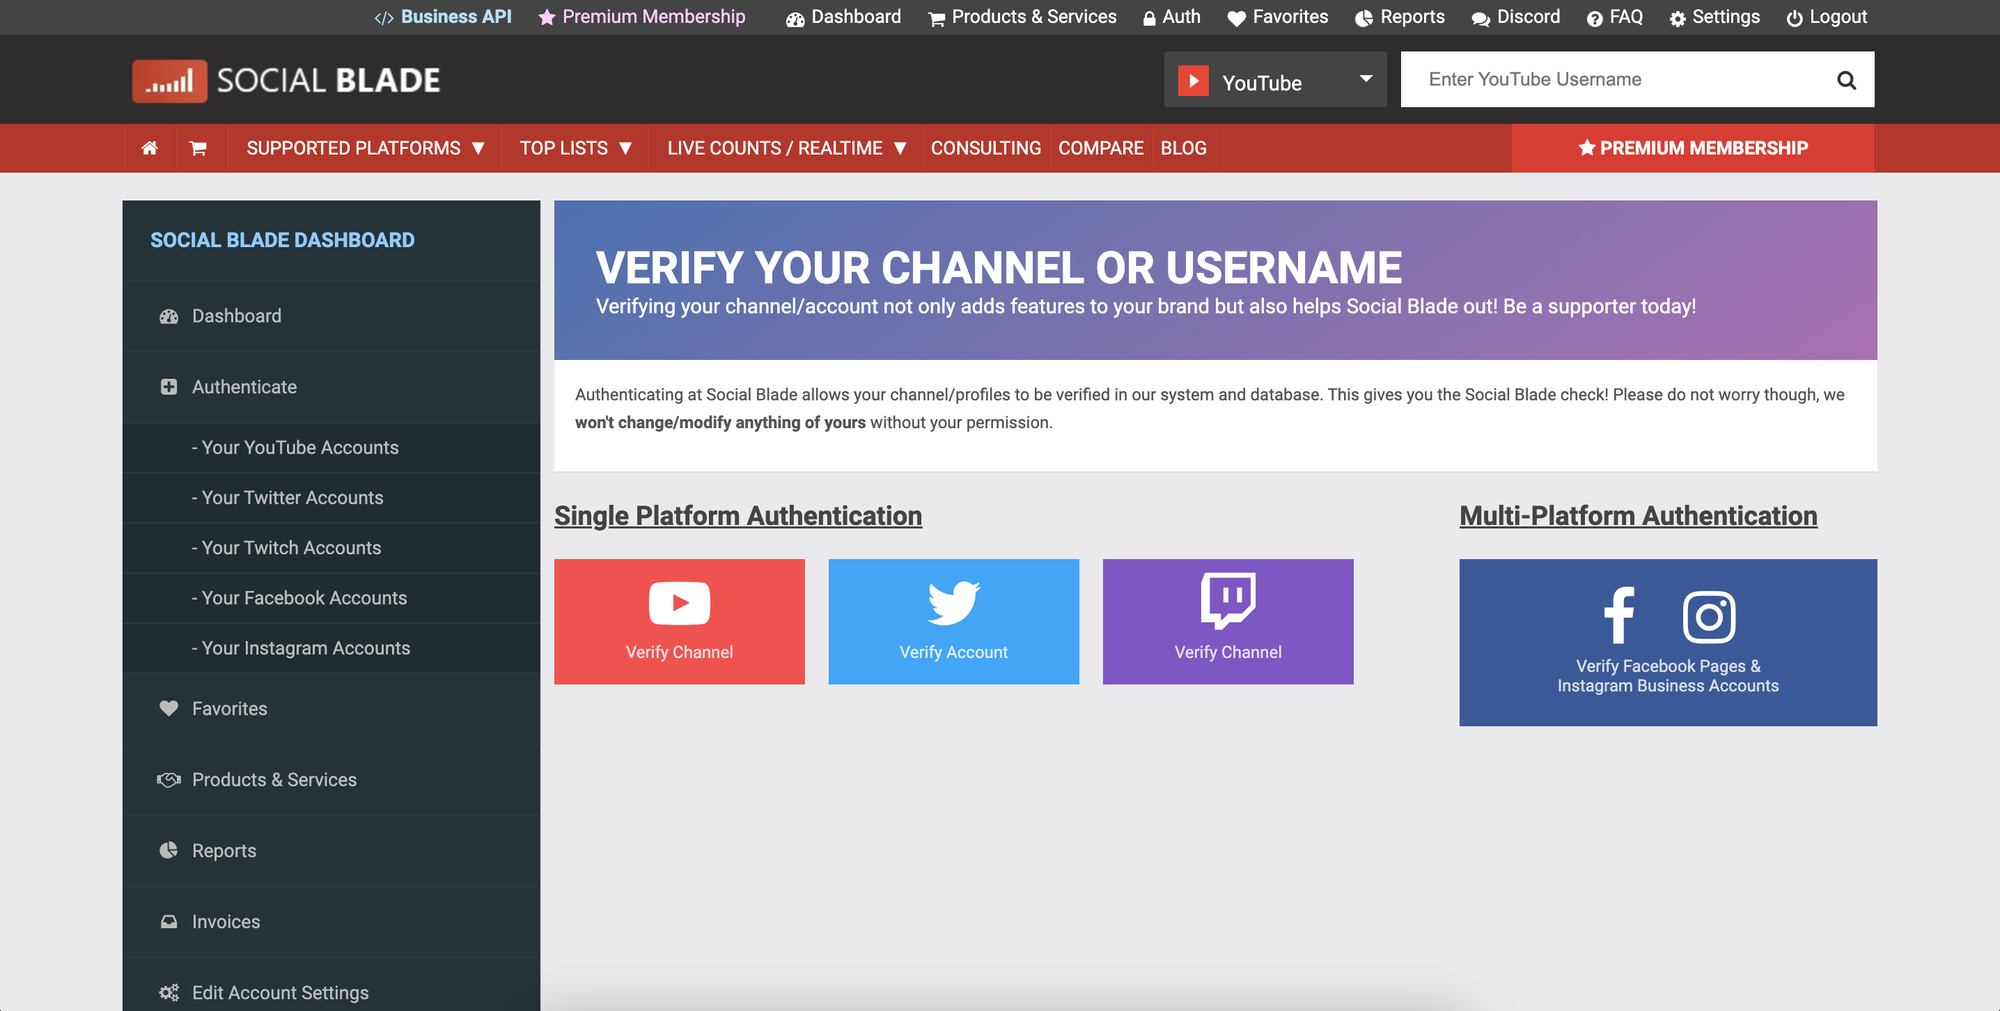
Task: Select the YouTube Verify Channel tile
Action: (679, 621)
